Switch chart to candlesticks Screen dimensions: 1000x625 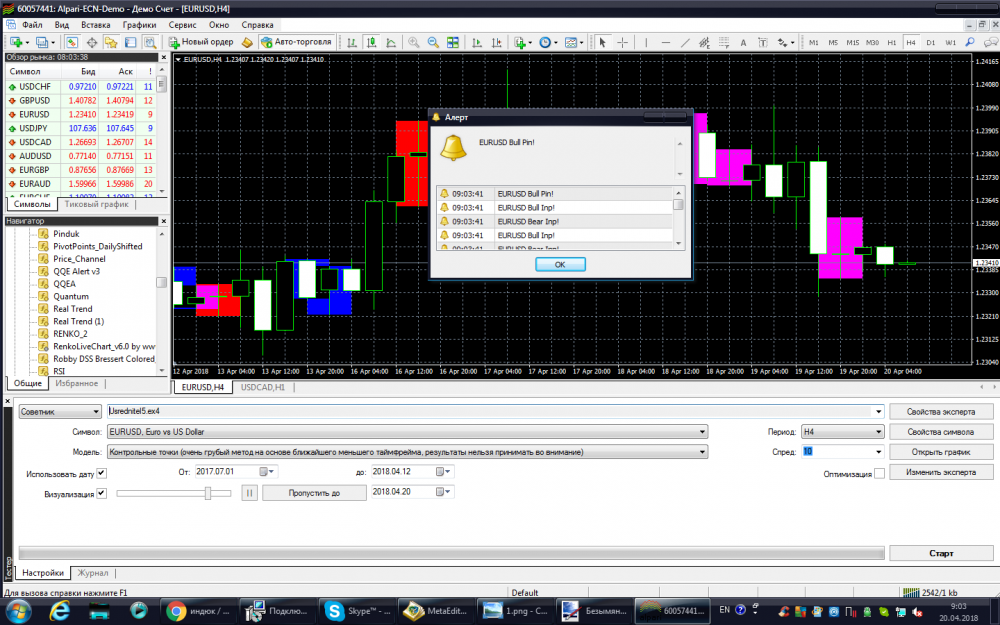coord(371,42)
